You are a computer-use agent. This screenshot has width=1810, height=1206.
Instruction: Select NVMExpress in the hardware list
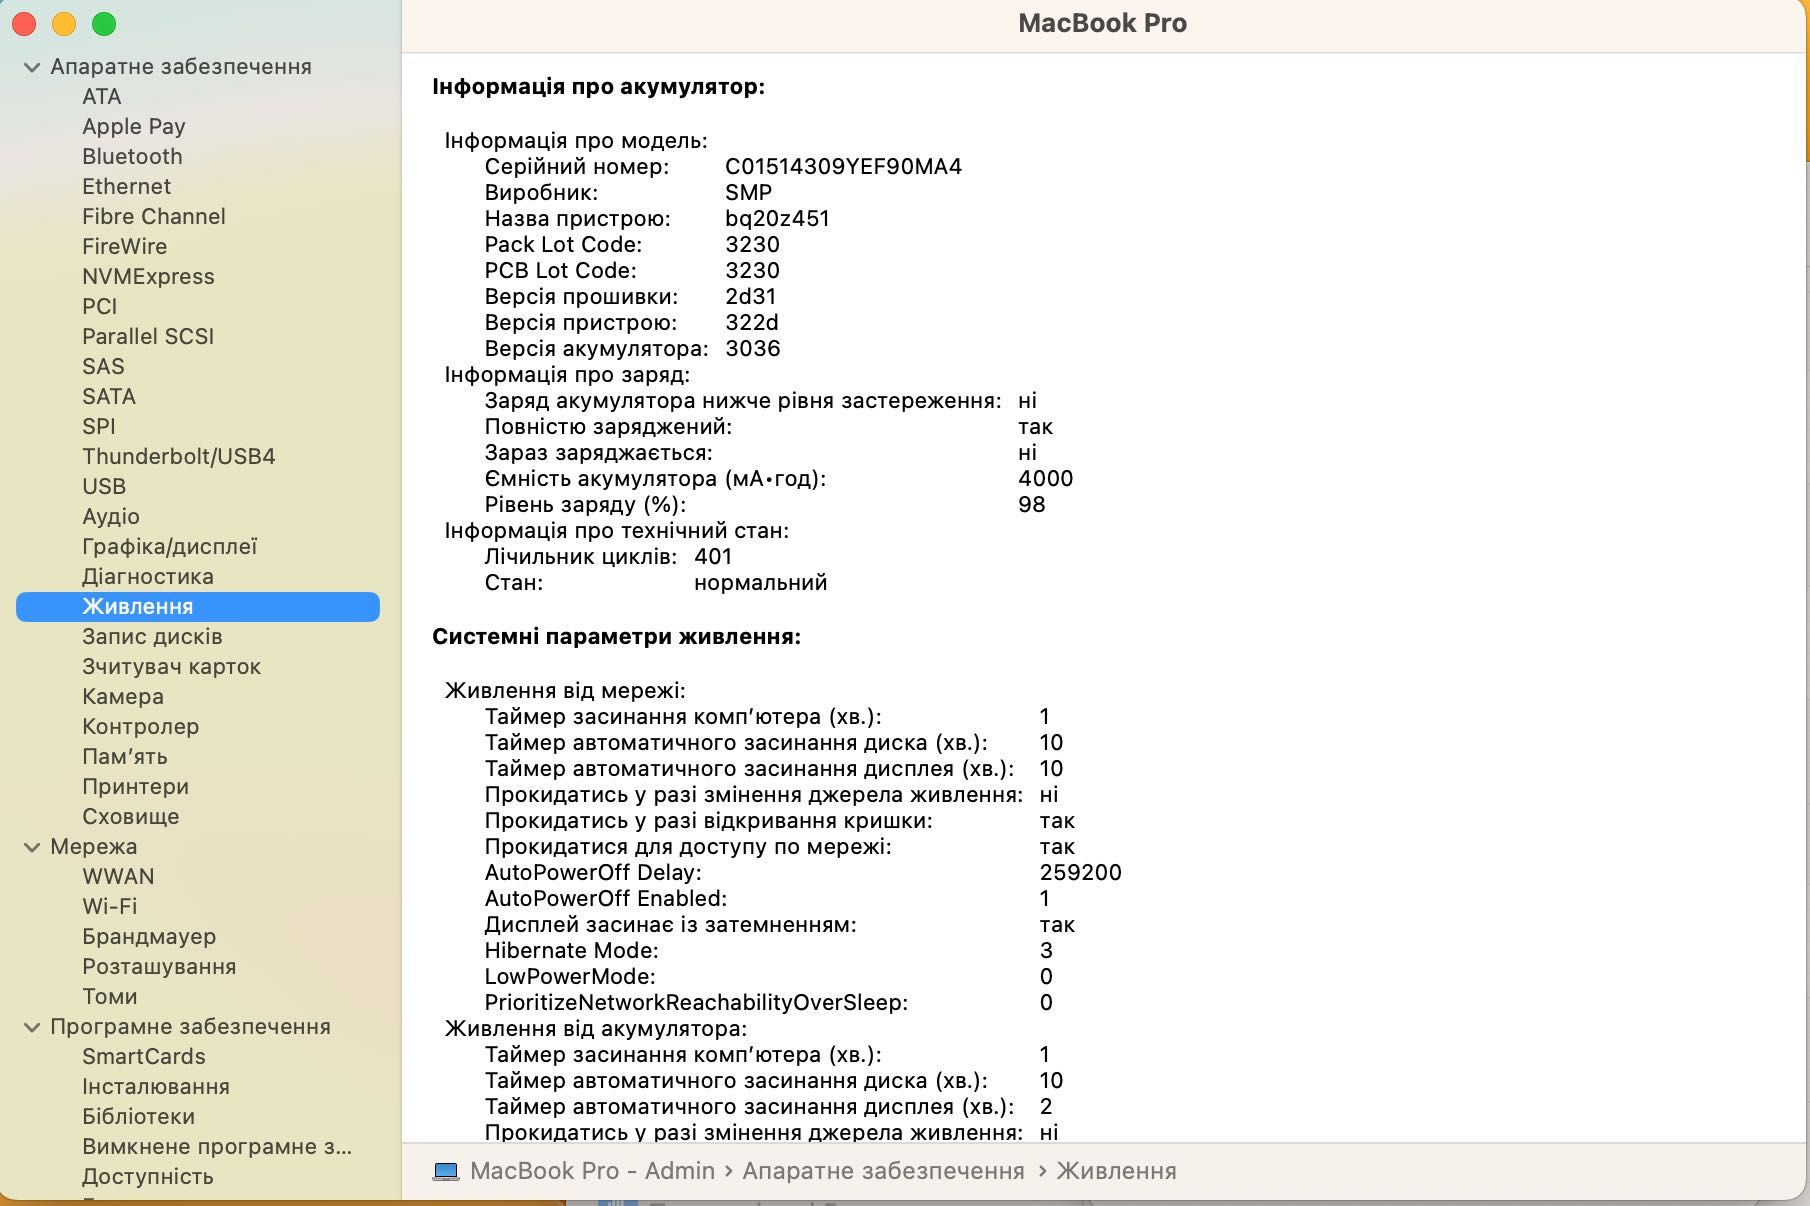[148, 276]
